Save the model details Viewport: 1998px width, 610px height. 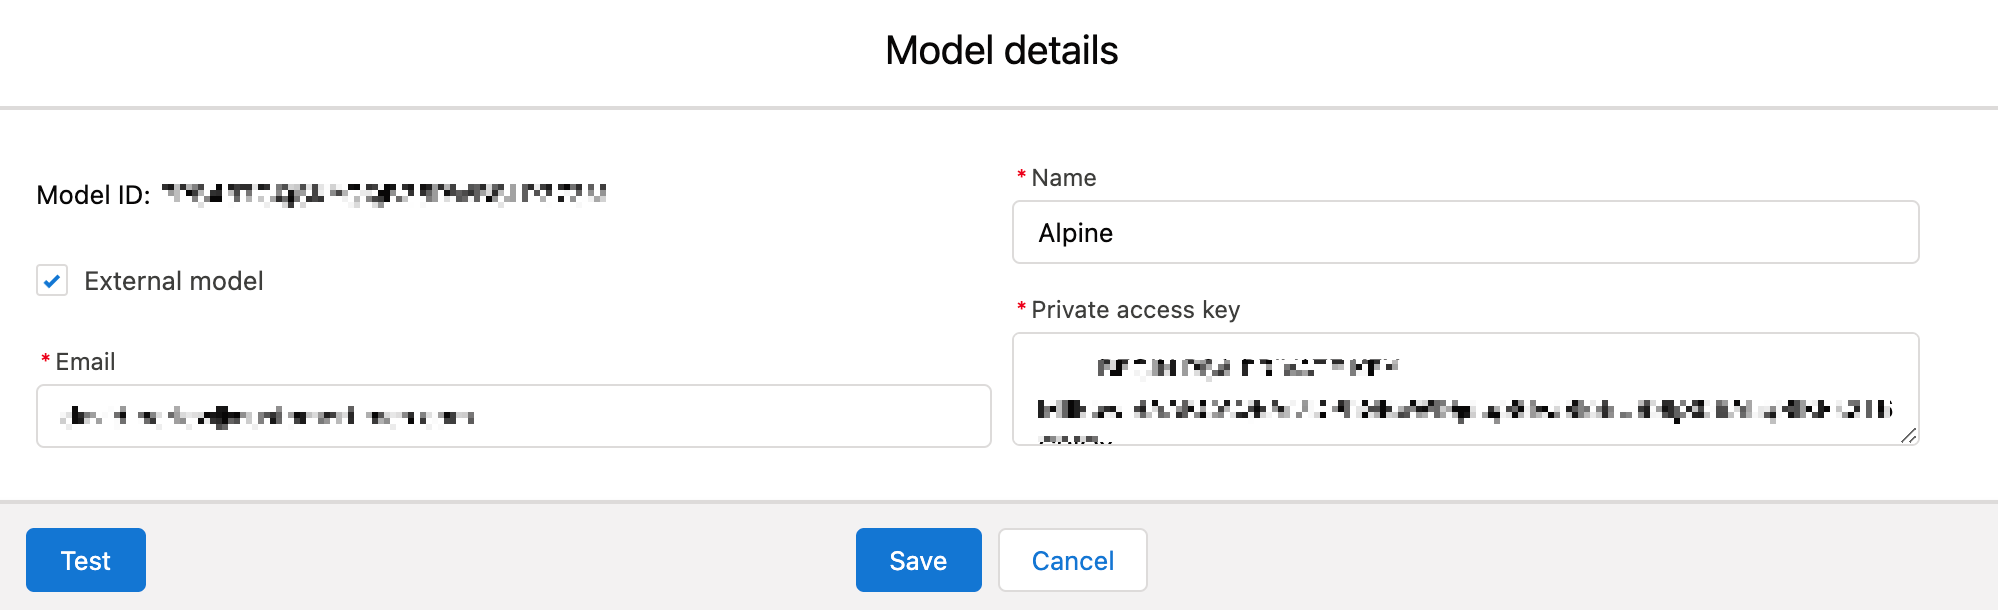pyautogui.click(x=918, y=560)
